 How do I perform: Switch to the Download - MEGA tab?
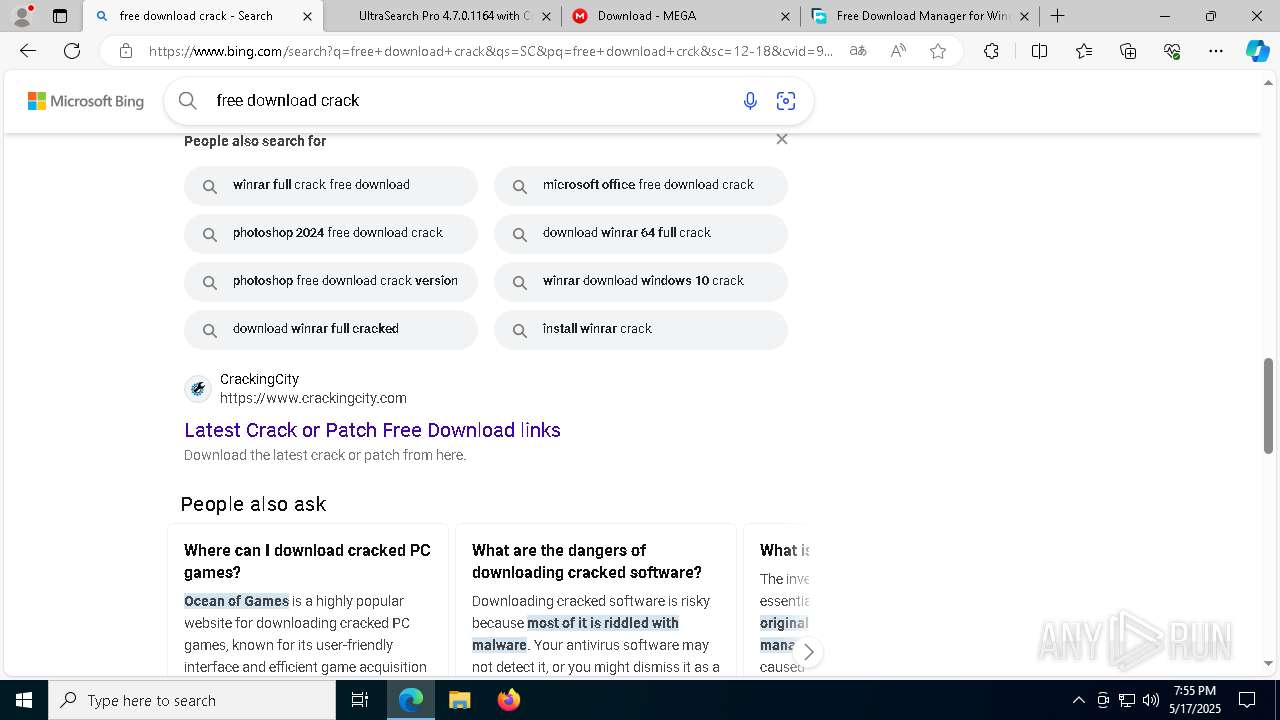pos(681,16)
